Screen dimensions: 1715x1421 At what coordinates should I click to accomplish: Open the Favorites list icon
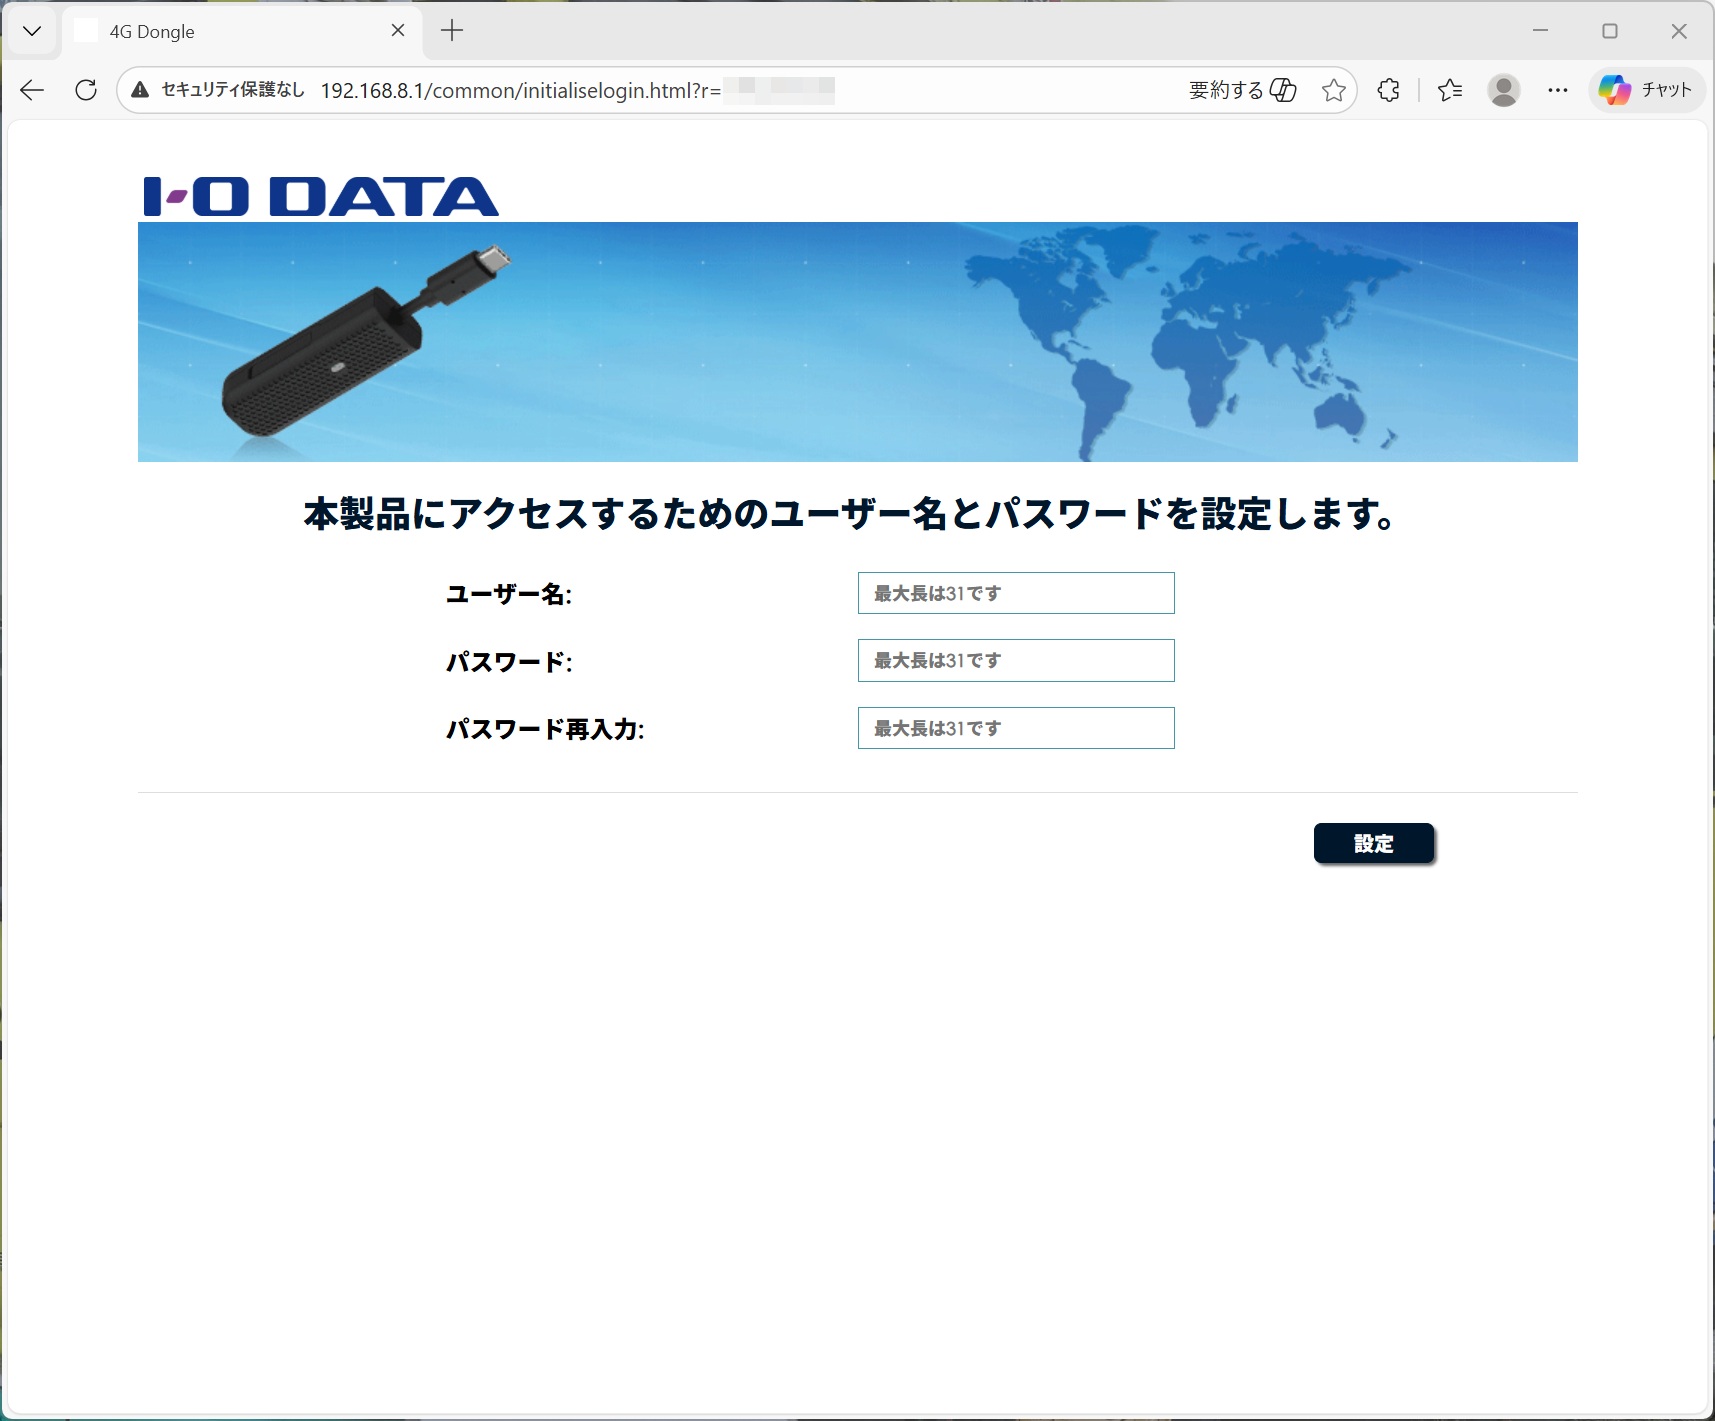pos(1449,90)
